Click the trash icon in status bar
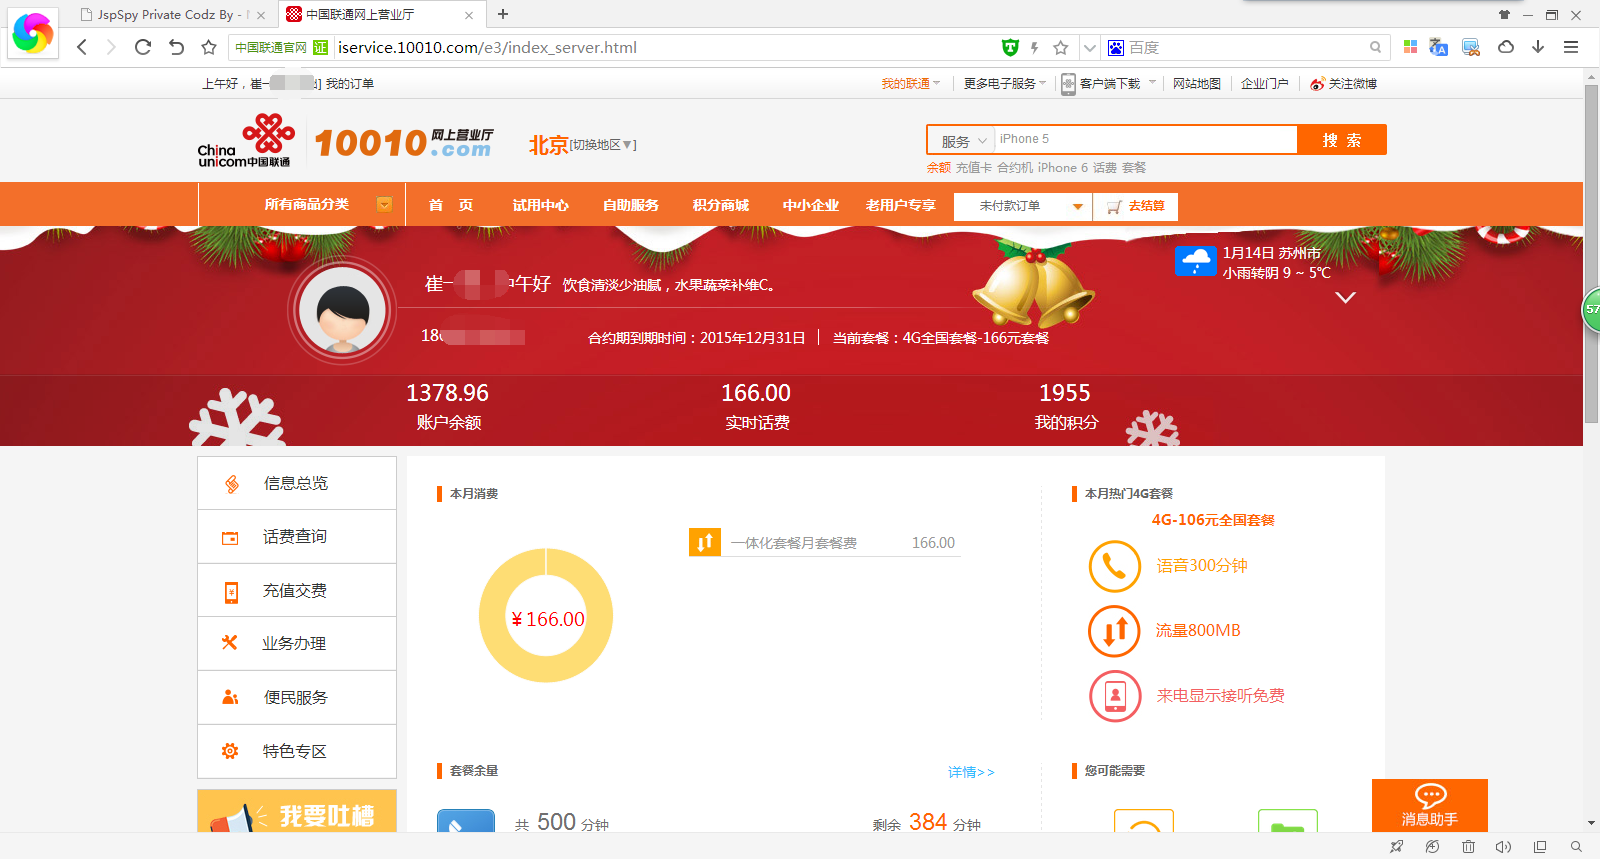This screenshot has width=1600, height=859. coord(1468,847)
